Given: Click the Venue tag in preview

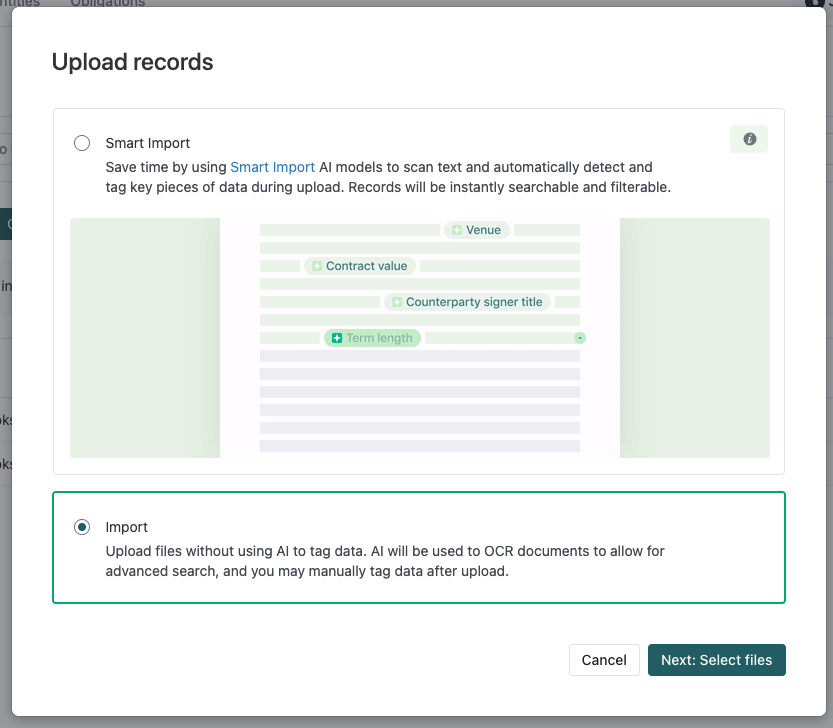Looking at the screenshot, I should (x=477, y=230).
